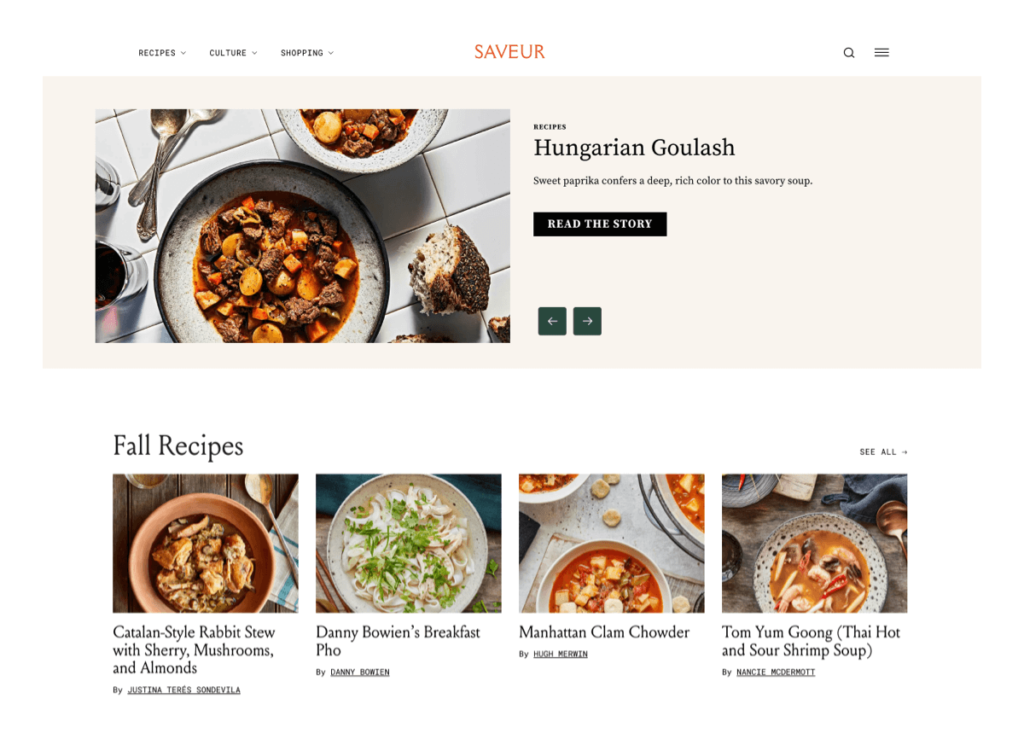Open the Hungarian Goulash hero image

point(302,226)
